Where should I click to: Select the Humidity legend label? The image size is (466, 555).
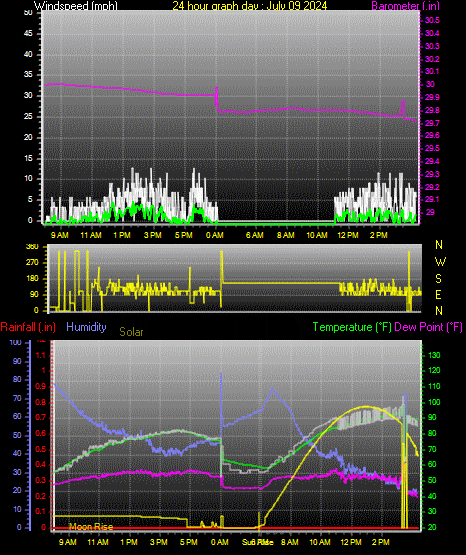(x=86, y=326)
